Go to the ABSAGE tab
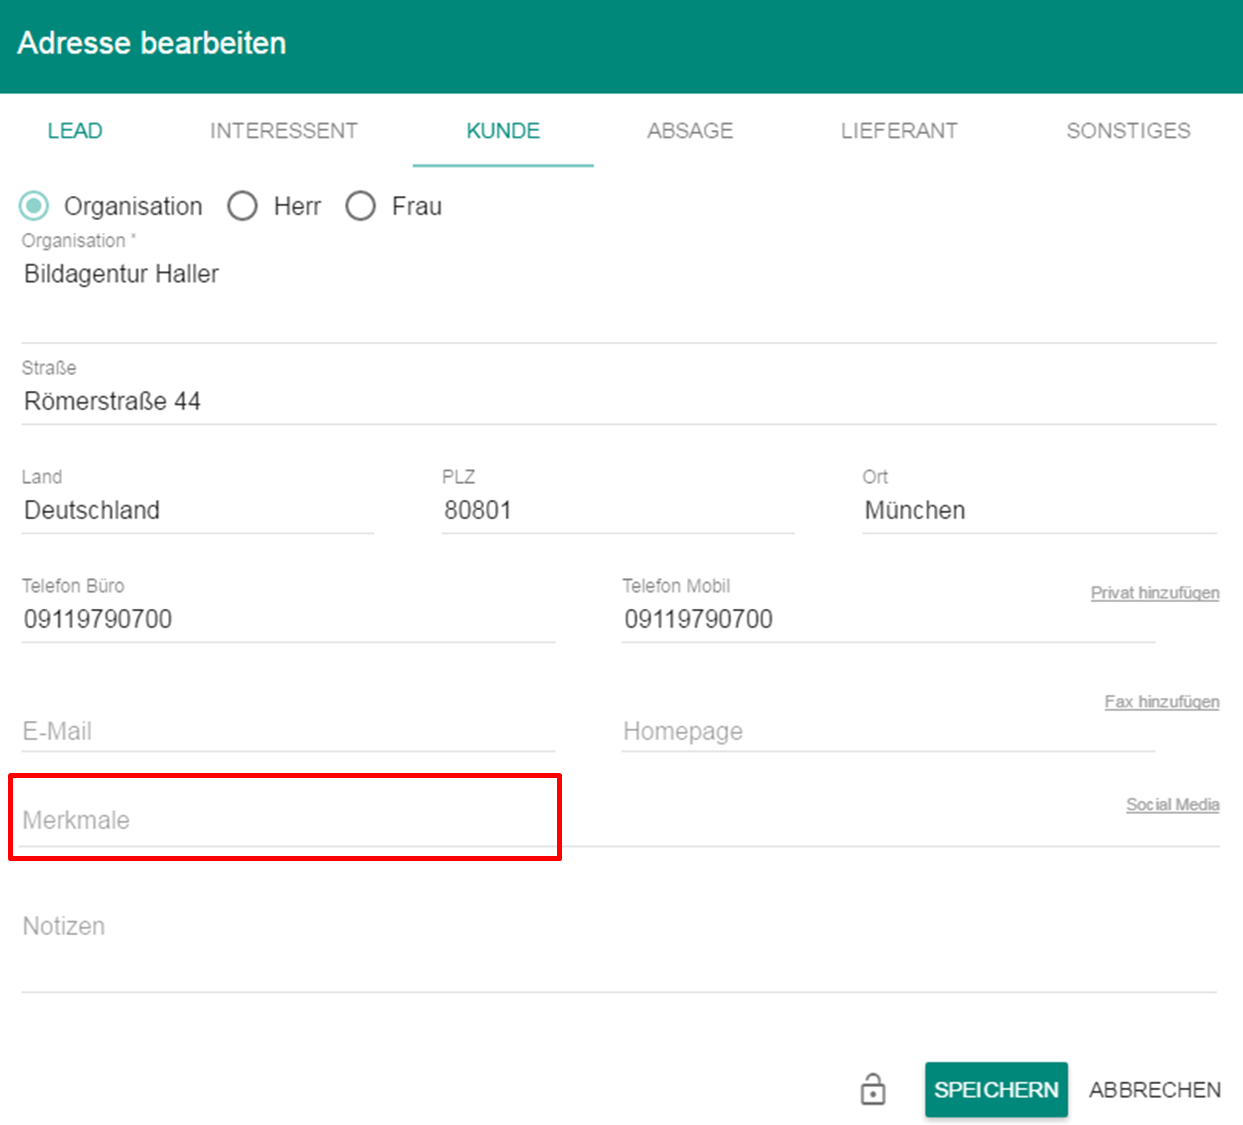The image size is (1243, 1125). 690,131
